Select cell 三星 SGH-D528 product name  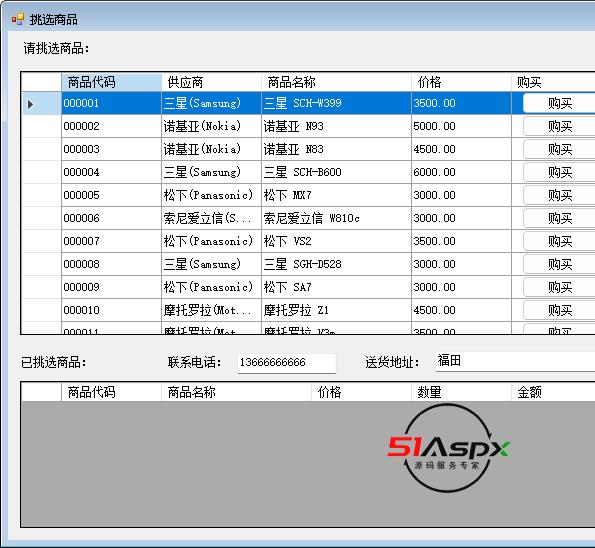[x=336, y=264]
